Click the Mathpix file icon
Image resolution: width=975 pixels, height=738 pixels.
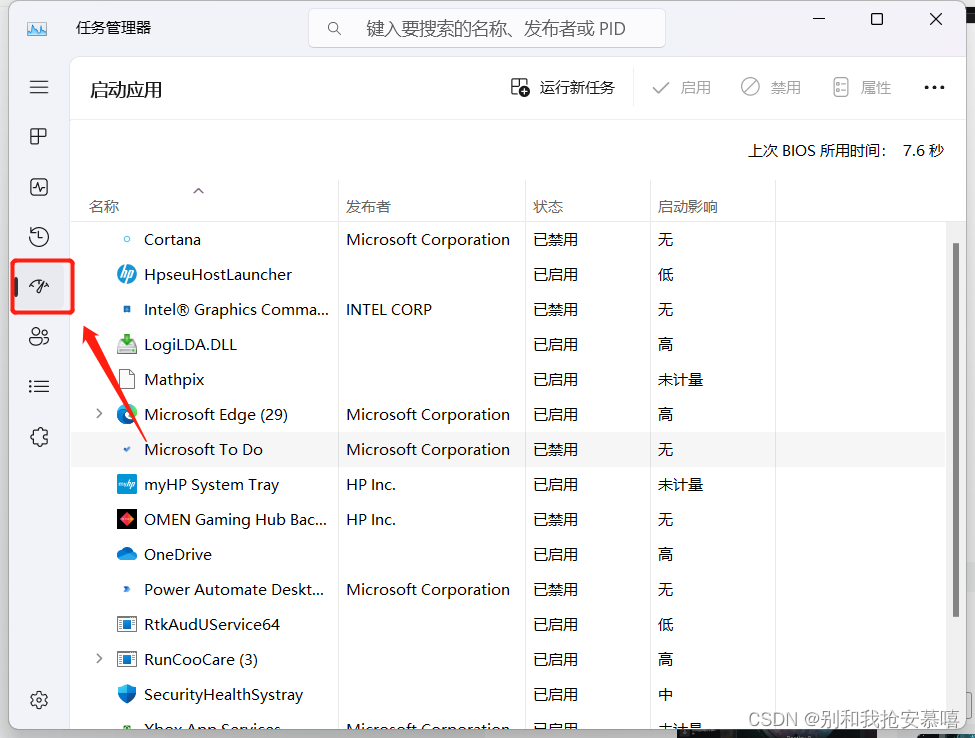point(127,379)
